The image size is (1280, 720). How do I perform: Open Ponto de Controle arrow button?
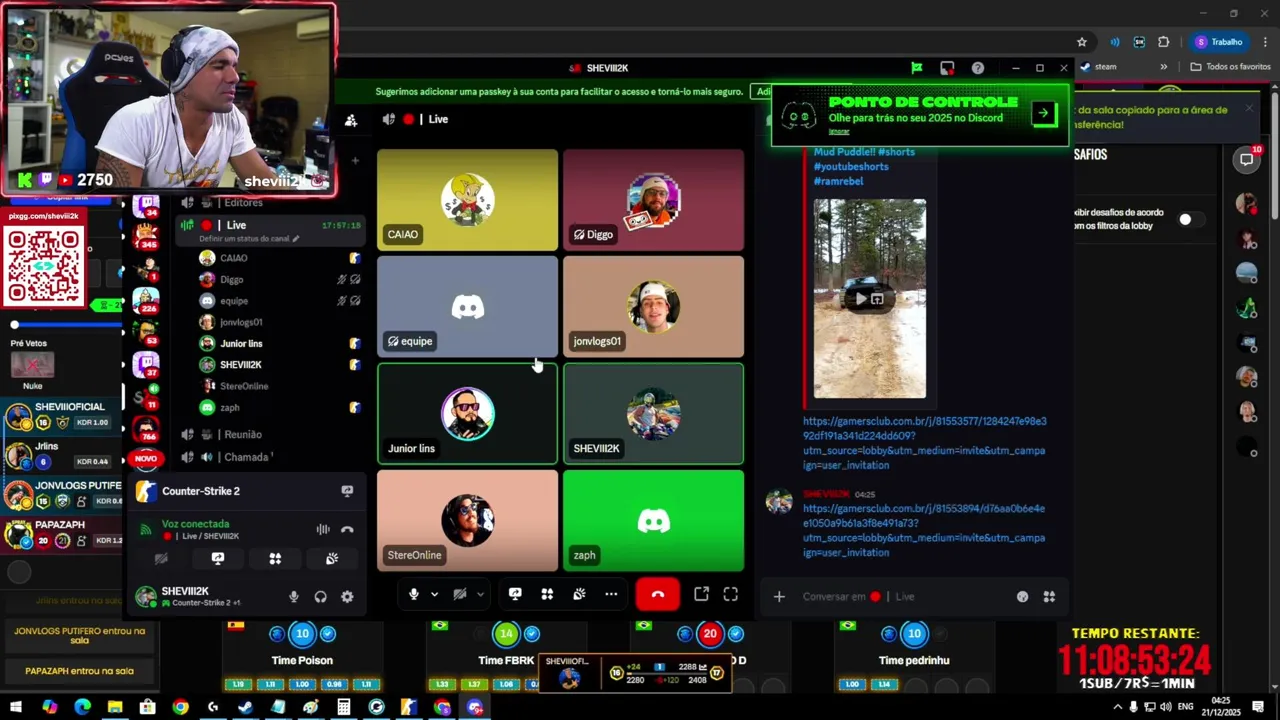pyautogui.click(x=1043, y=113)
